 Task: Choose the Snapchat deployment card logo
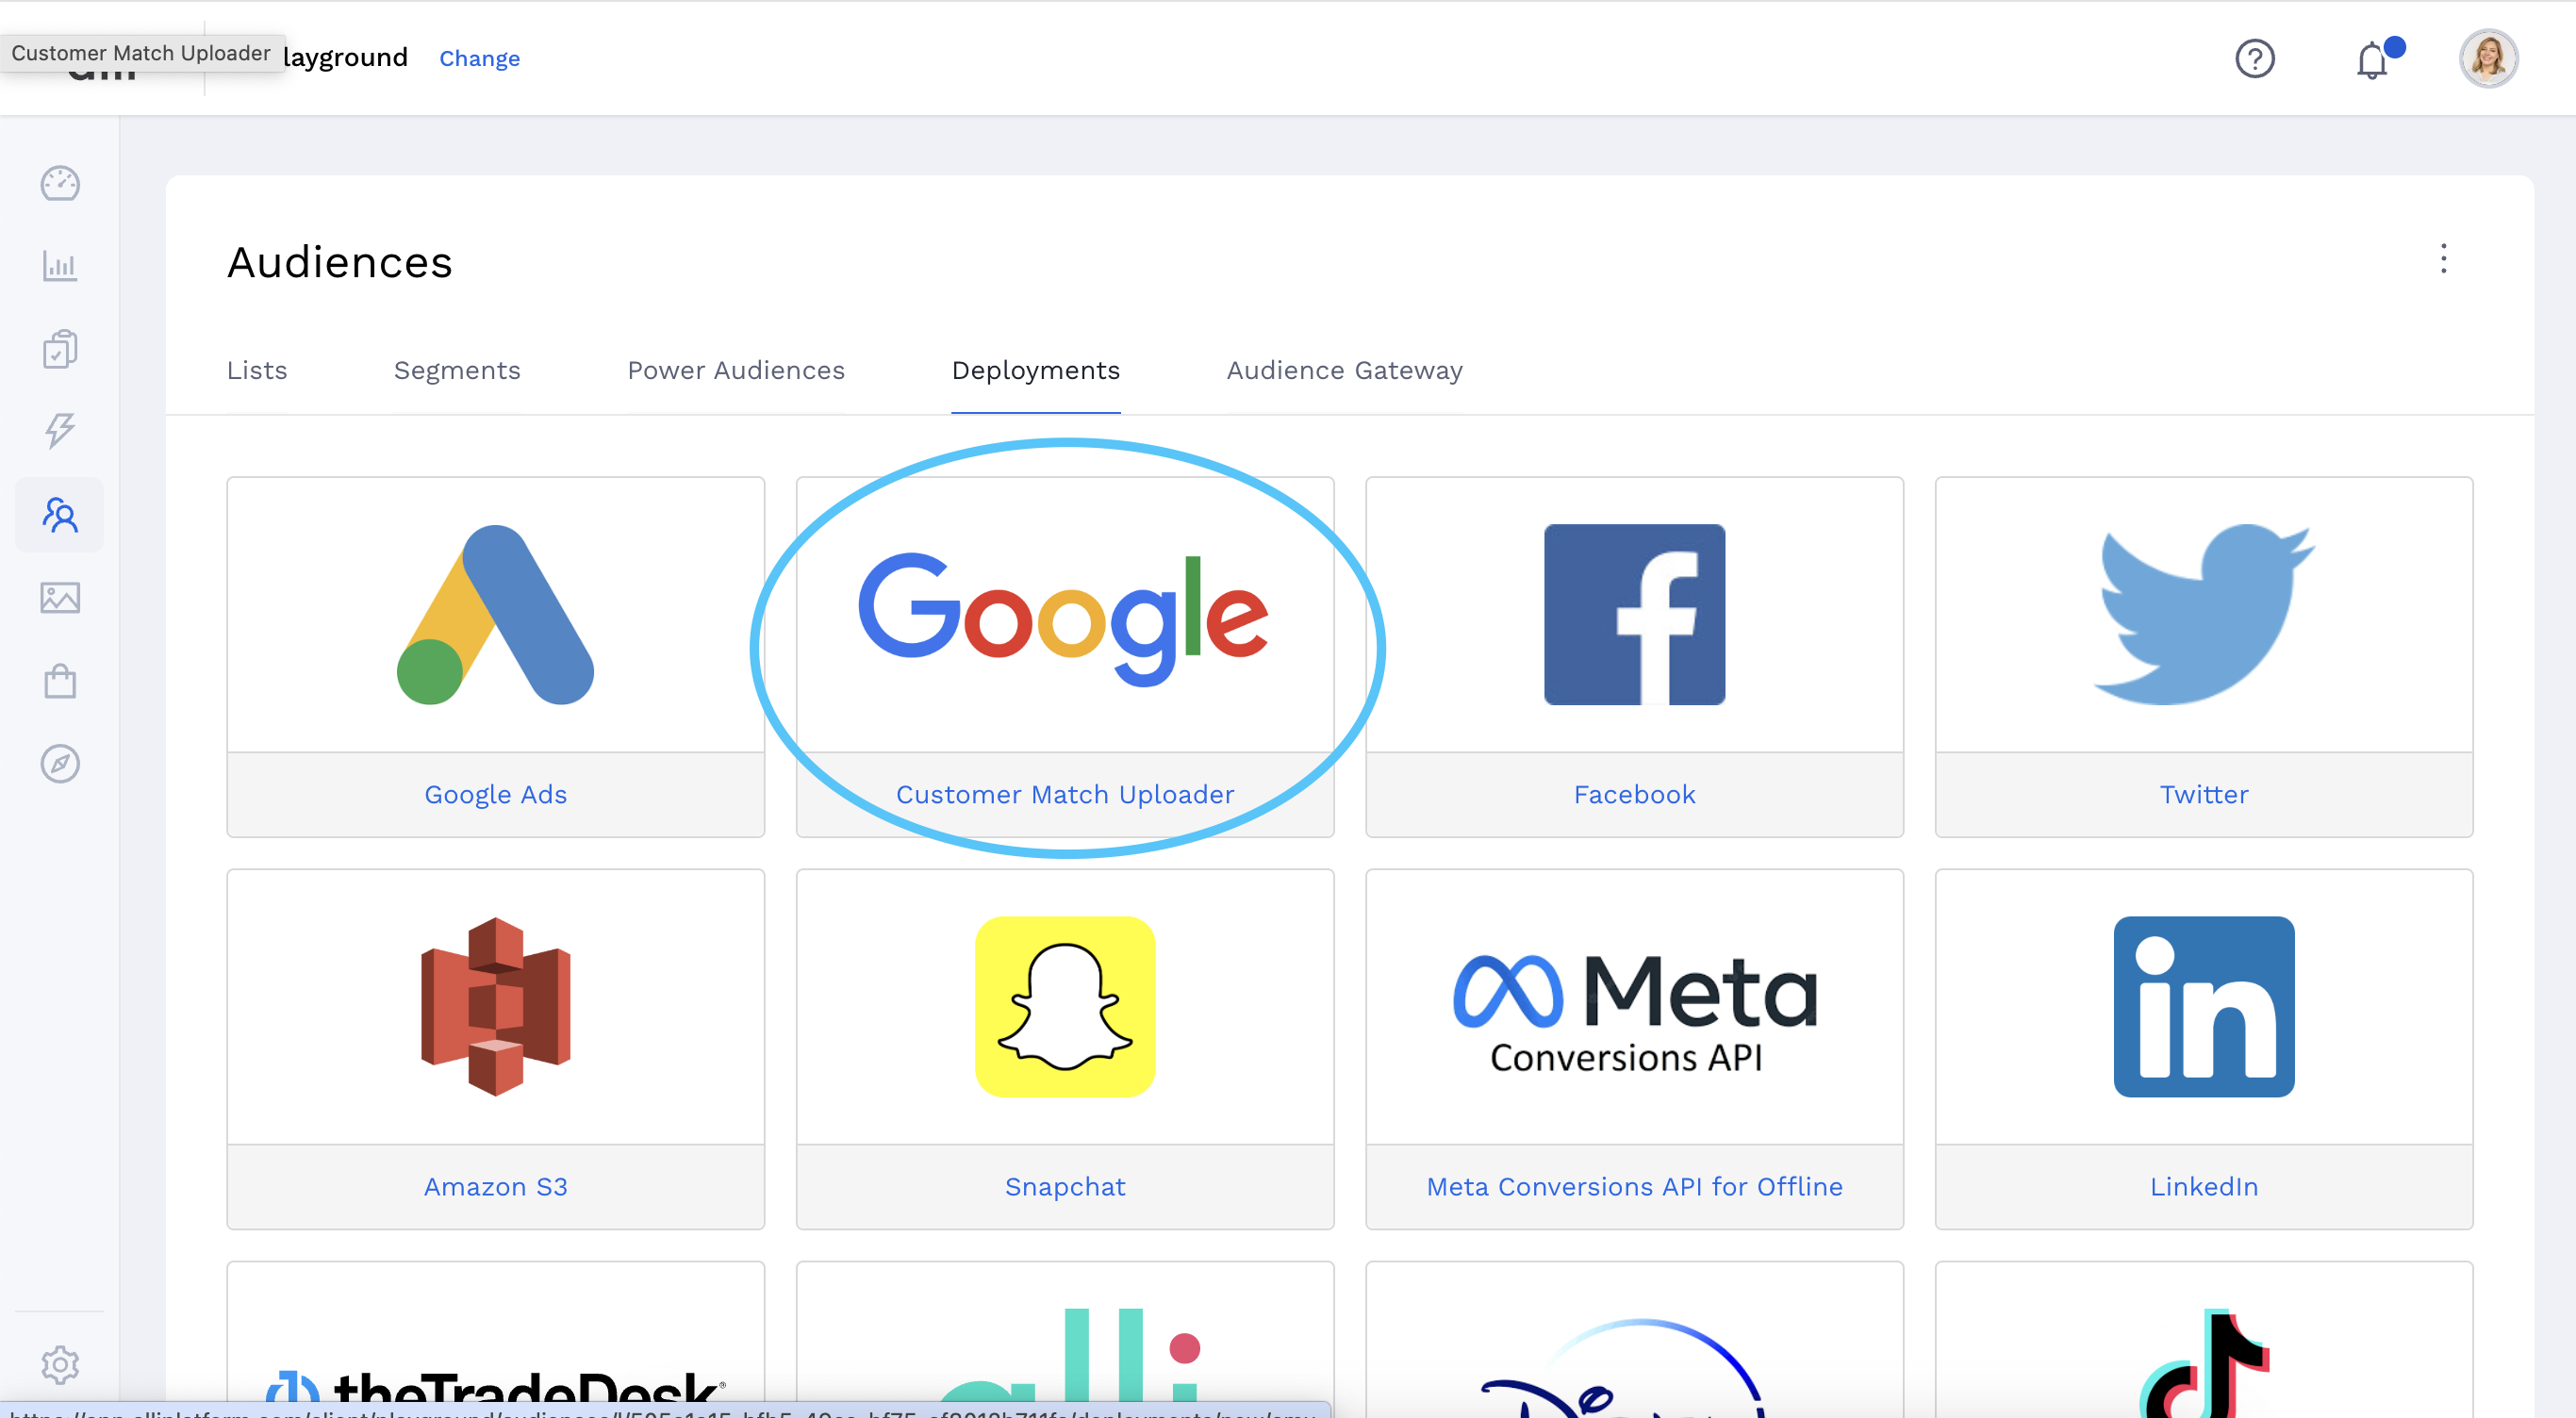[1065, 1007]
